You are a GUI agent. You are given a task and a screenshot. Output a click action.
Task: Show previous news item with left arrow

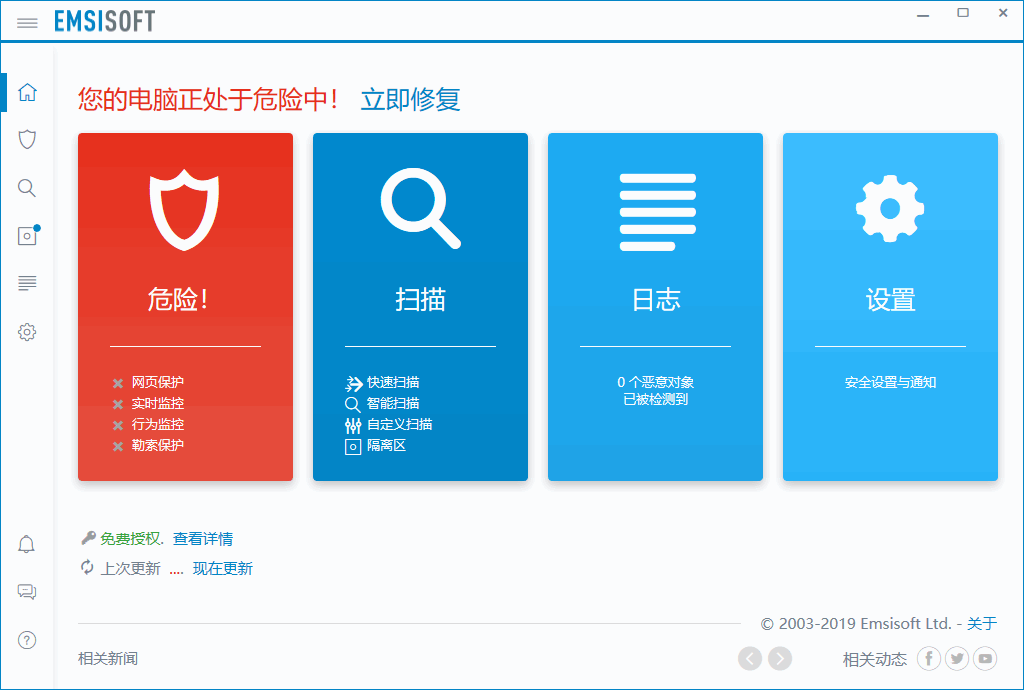tap(750, 658)
